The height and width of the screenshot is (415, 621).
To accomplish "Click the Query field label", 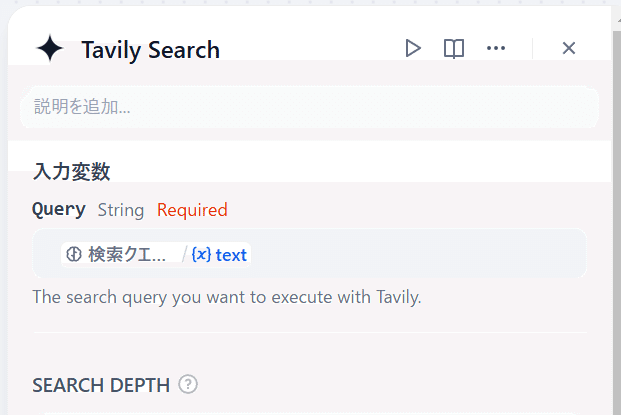I will tap(59, 210).
